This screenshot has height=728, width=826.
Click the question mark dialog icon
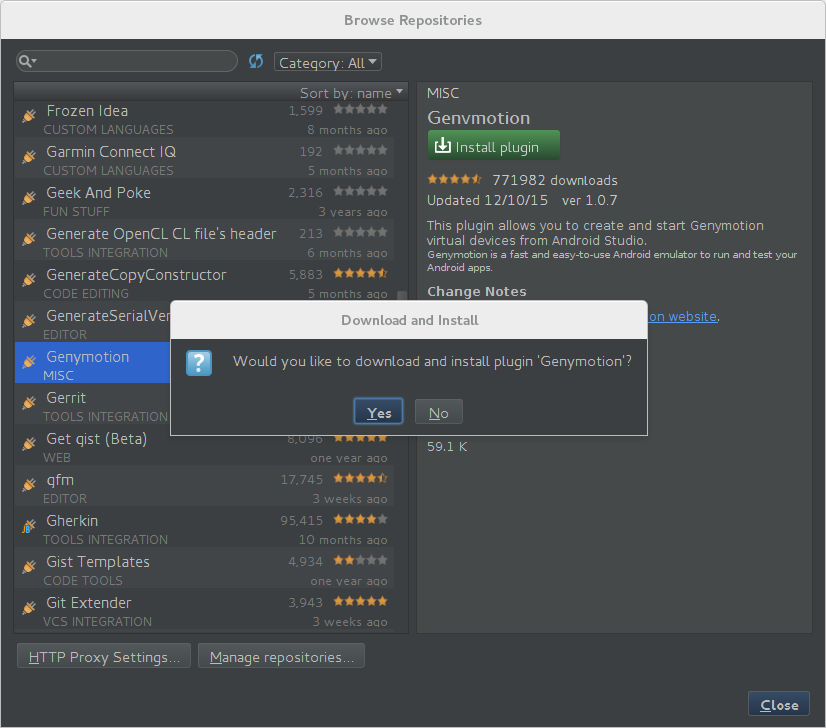pos(199,362)
